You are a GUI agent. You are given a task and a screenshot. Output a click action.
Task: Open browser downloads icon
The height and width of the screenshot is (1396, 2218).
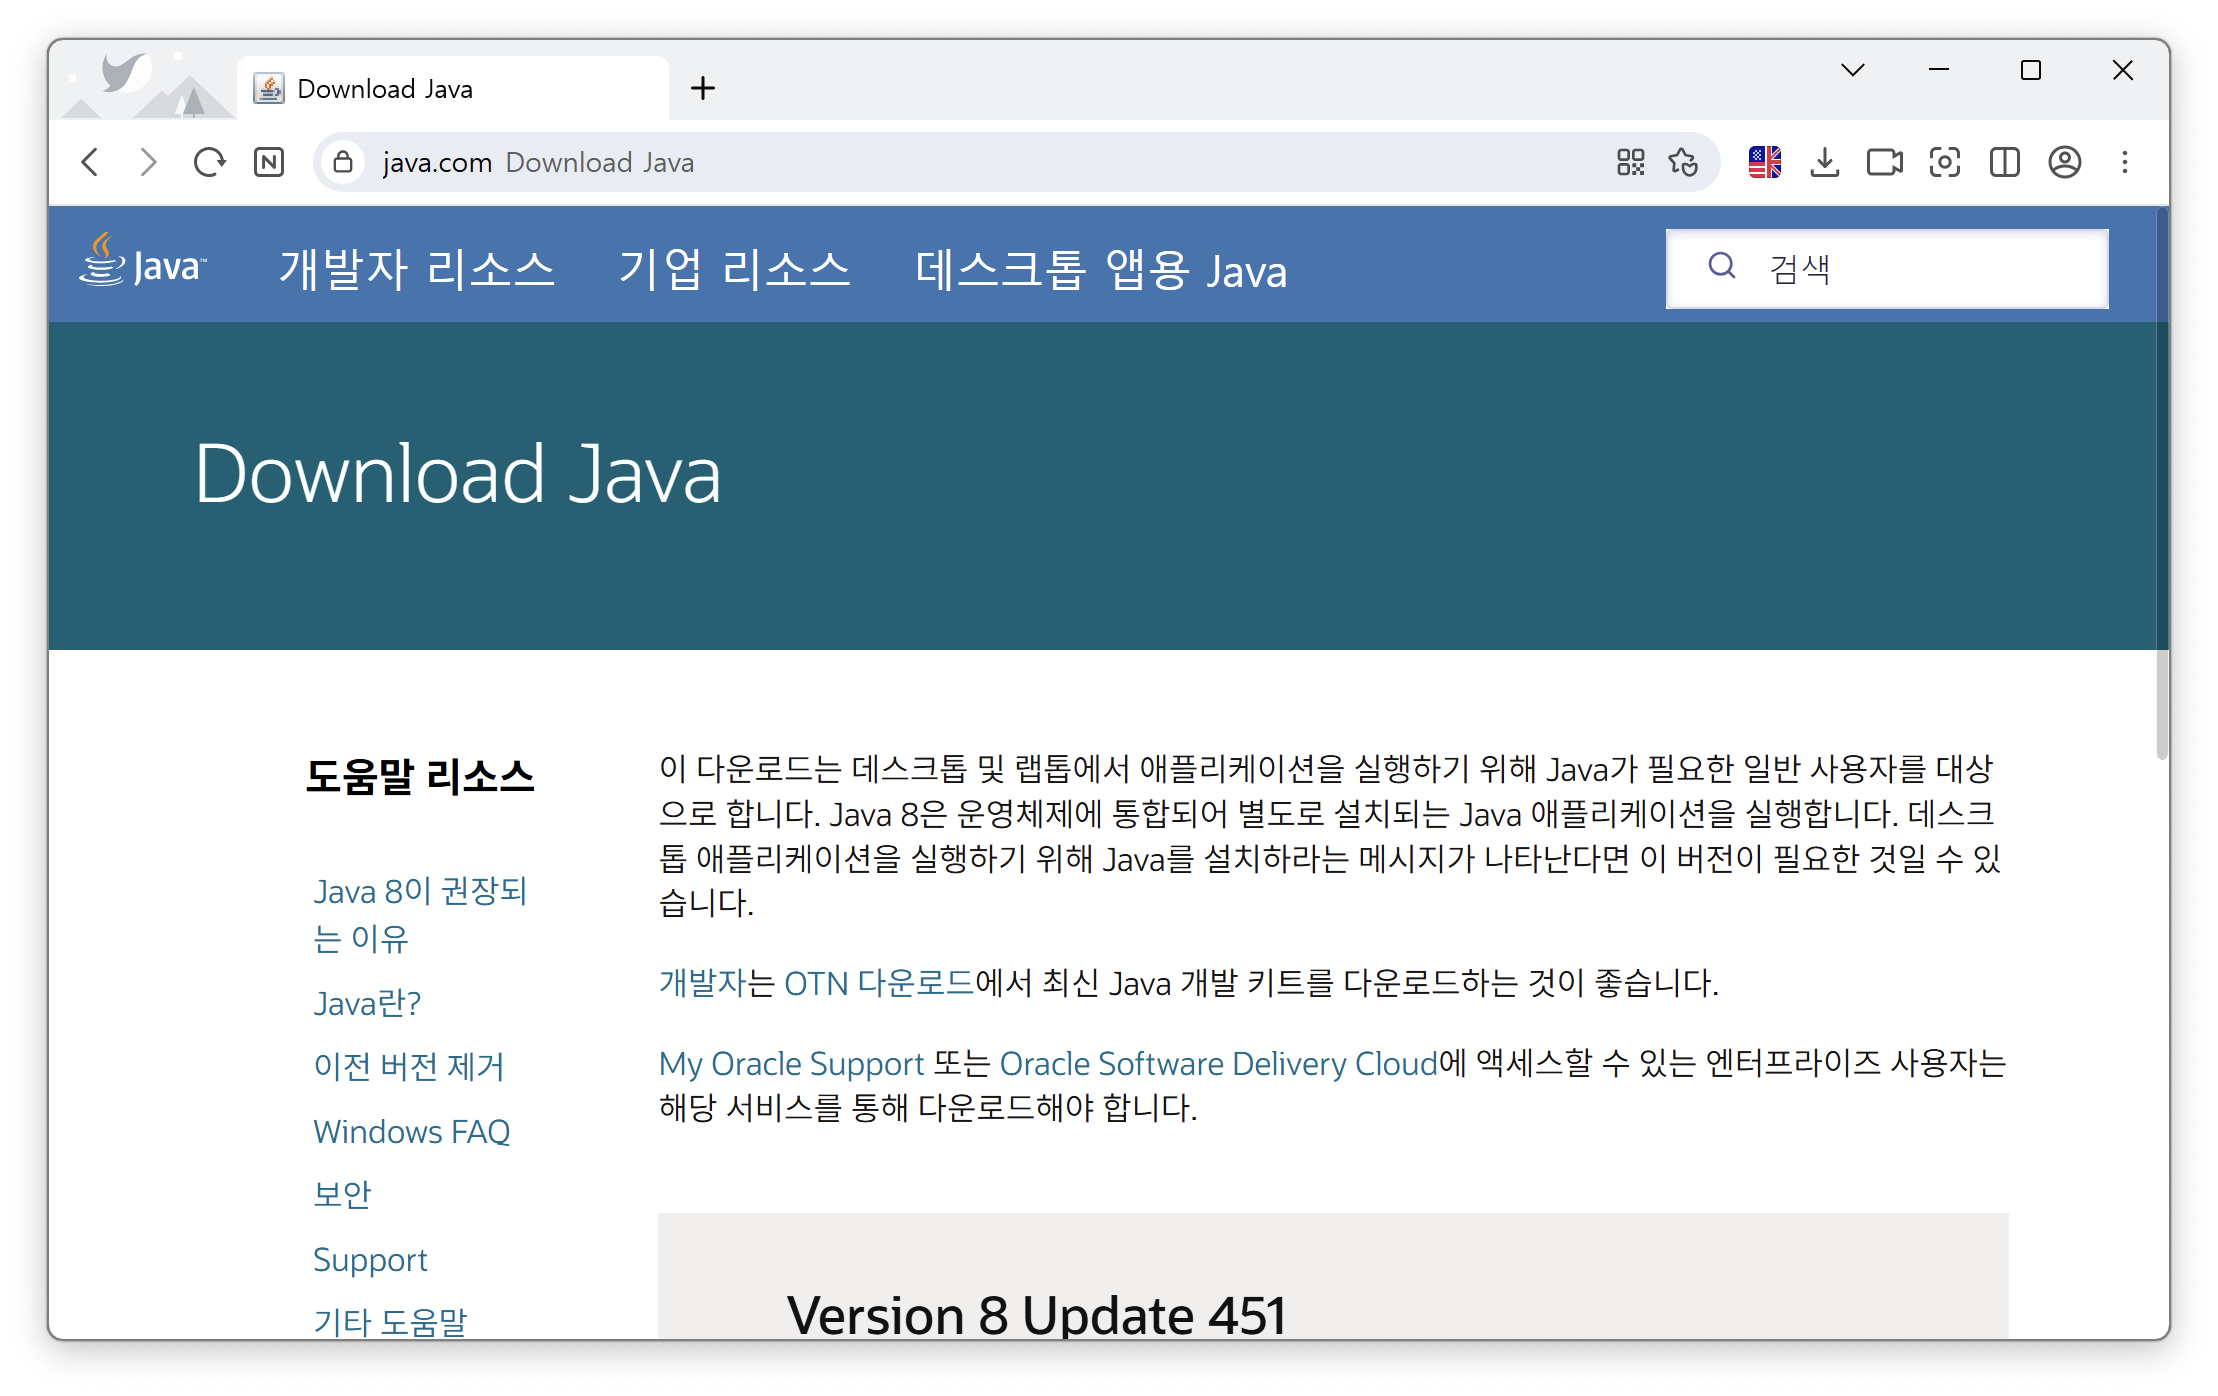[1825, 162]
